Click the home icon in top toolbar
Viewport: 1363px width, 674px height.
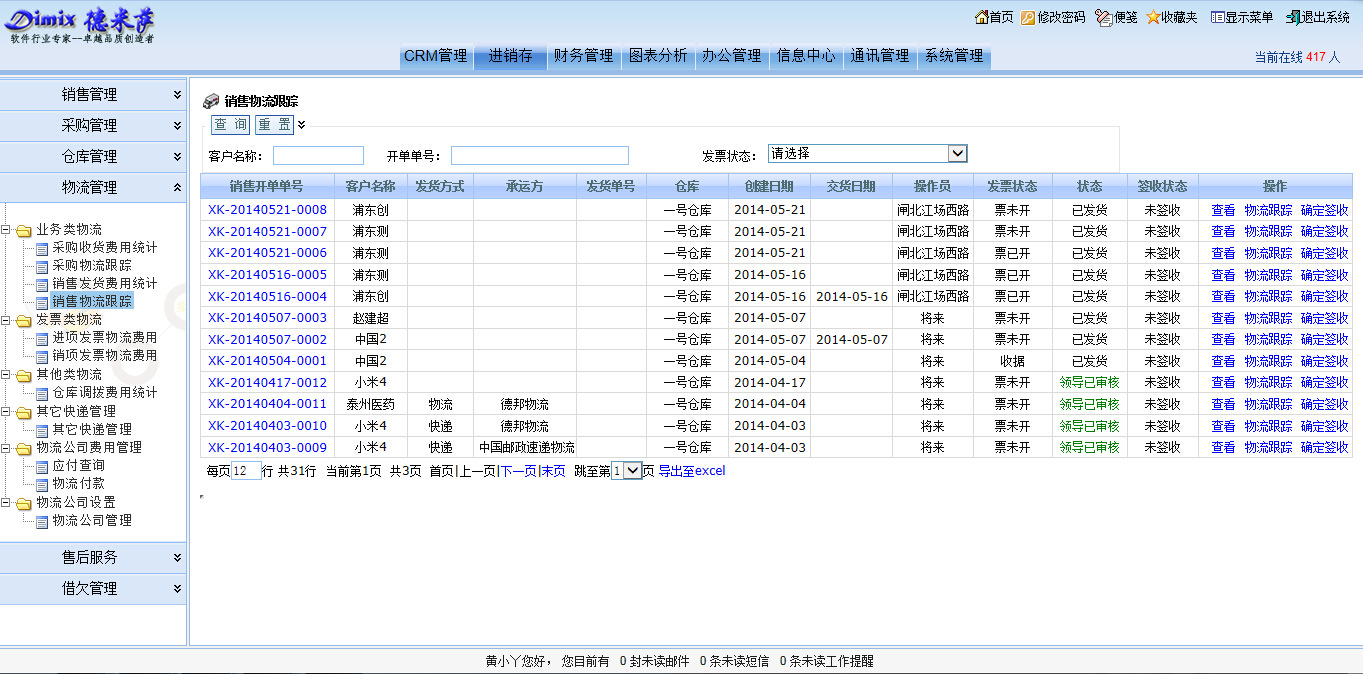click(981, 17)
